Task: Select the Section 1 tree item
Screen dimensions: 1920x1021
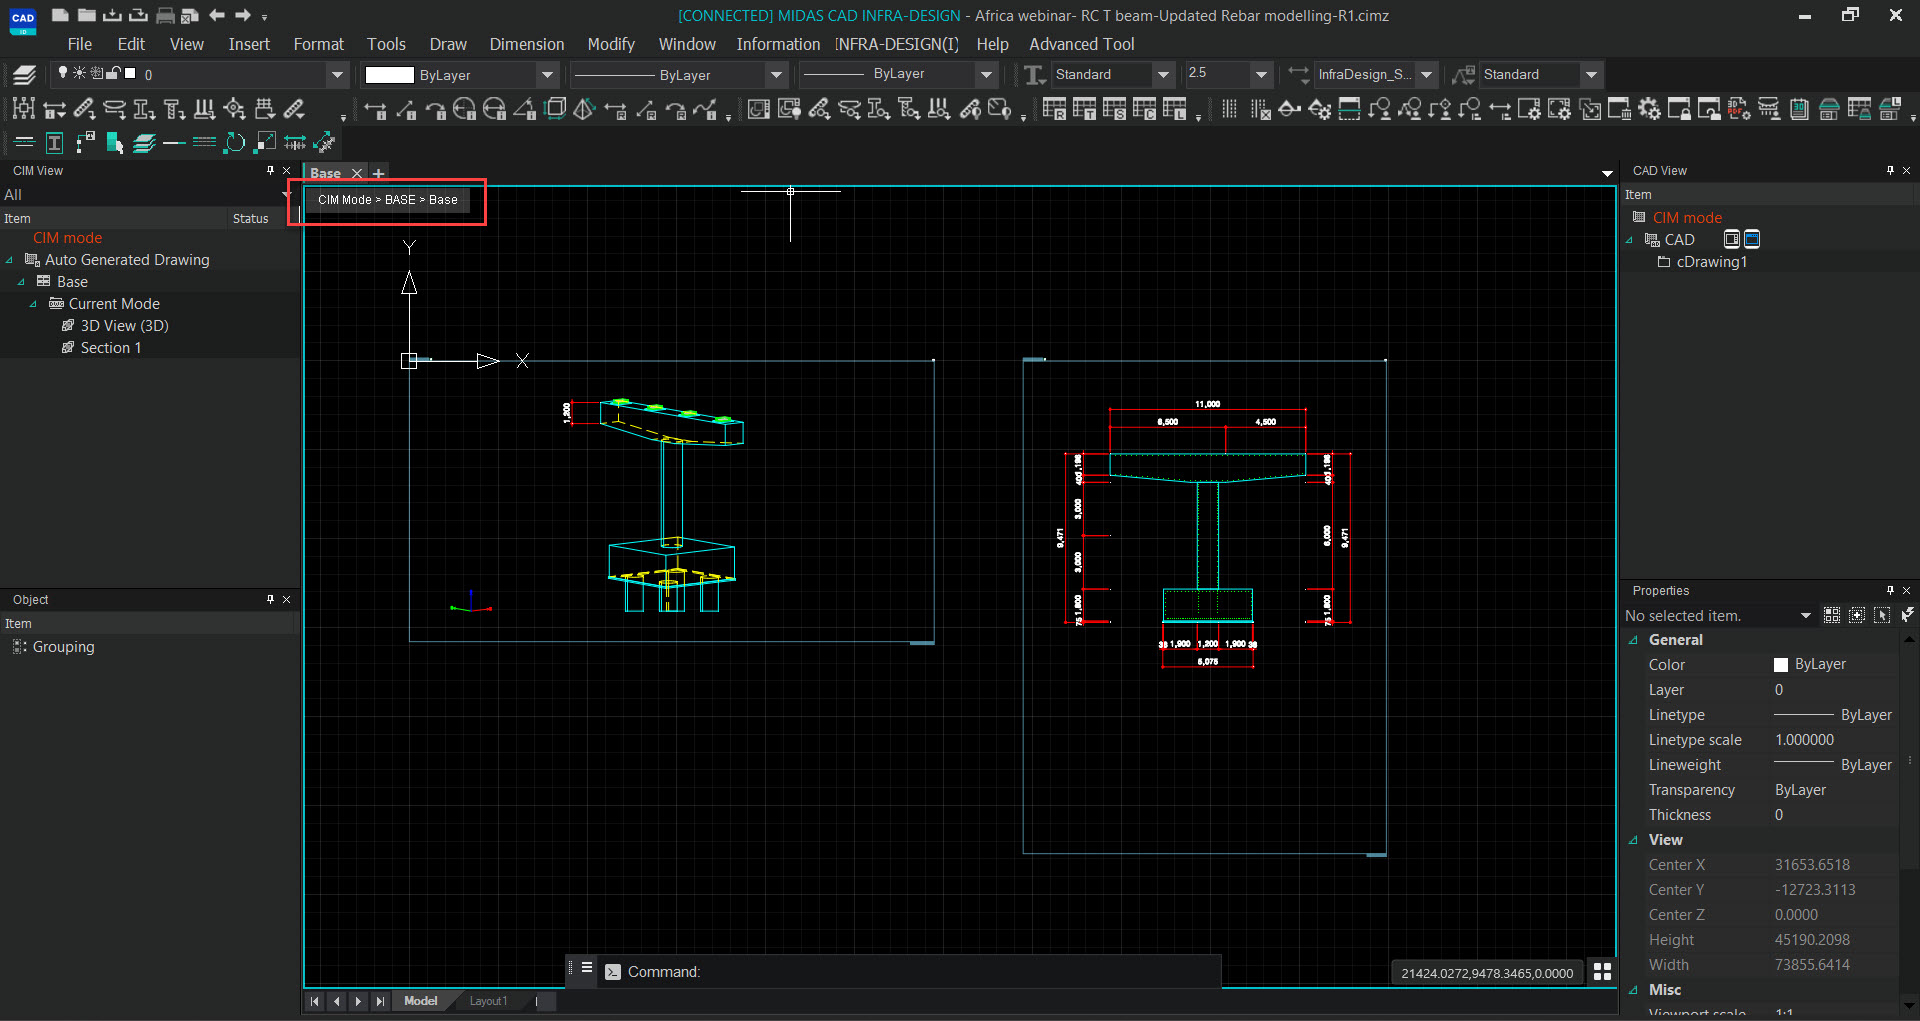Action: pos(110,348)
